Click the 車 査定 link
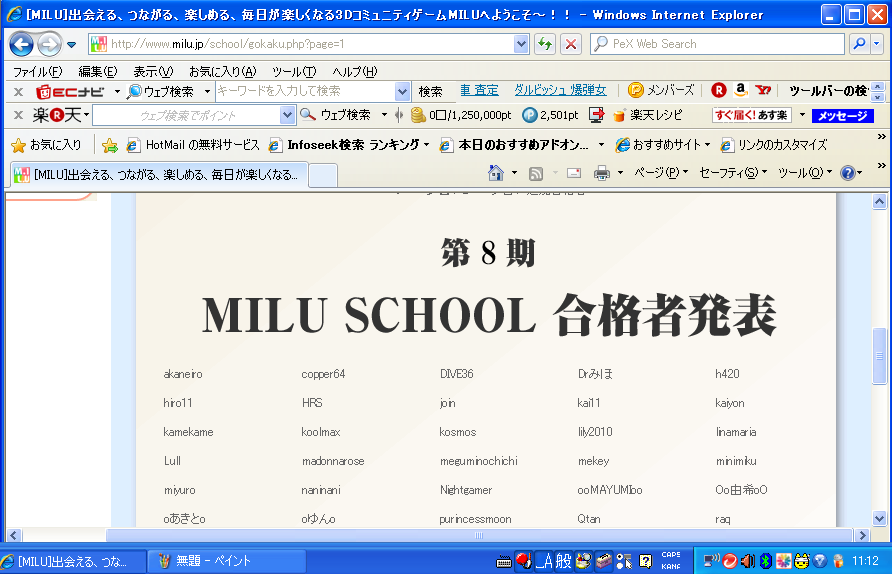The image size is (892, 574). (x=479, y=91)
